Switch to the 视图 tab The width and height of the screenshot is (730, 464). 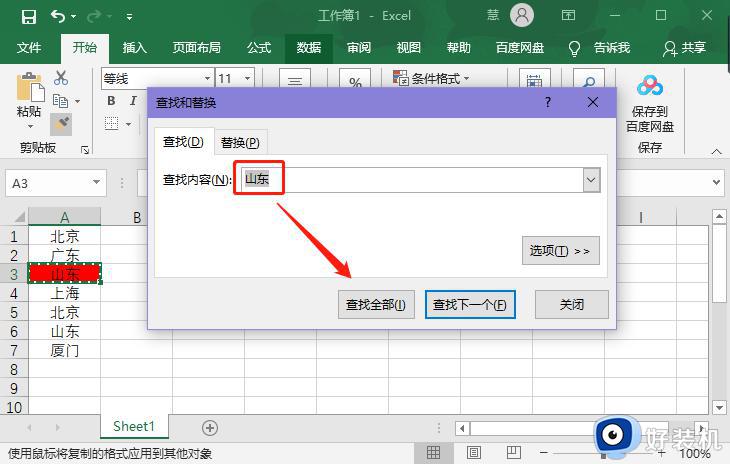tap(409, 47)
